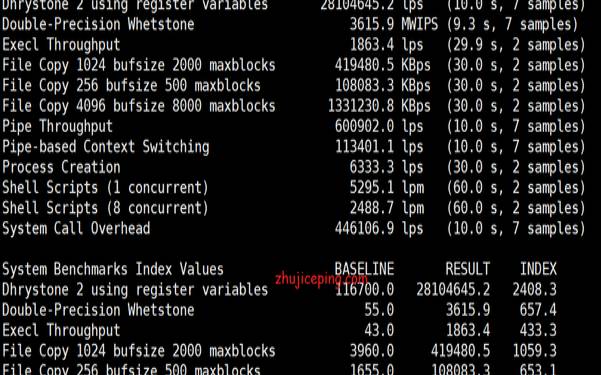The height and width of the screenshot is (375, 601).
Task: Click the "INDEX" column header
Action: 538,269
